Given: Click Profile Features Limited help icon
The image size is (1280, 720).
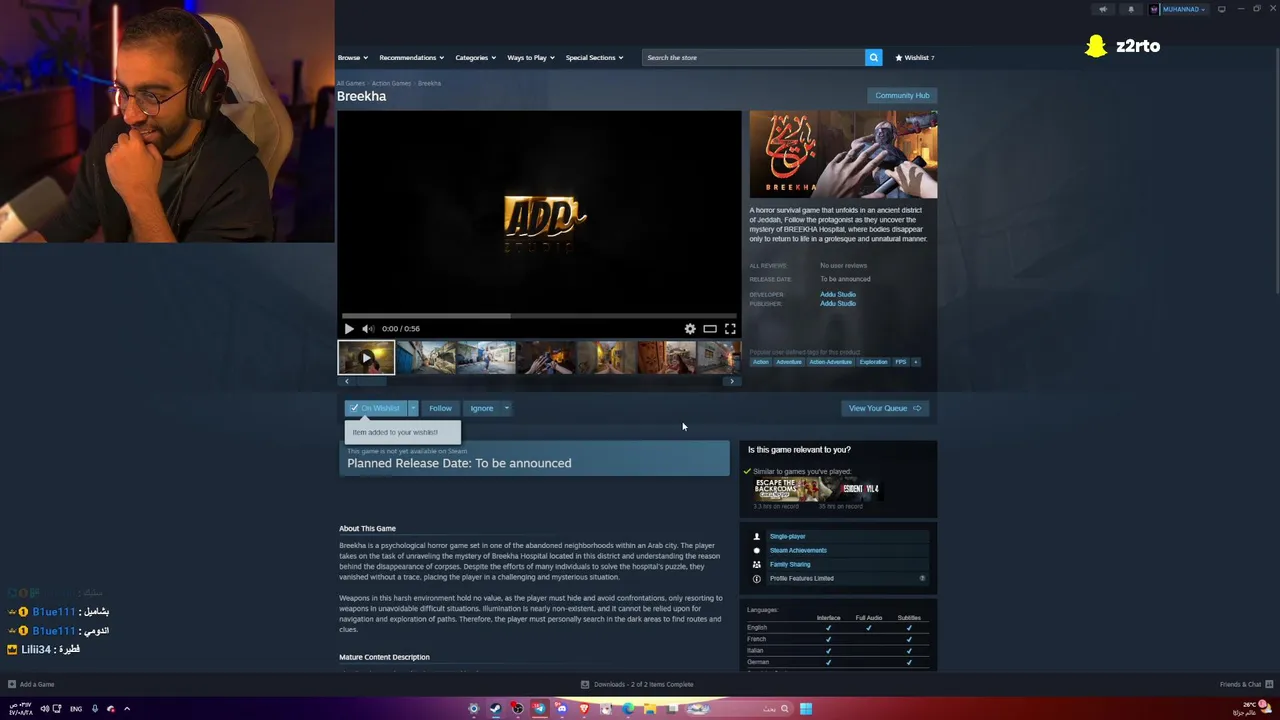Looking at the screenshot, I should coord(922,579).
